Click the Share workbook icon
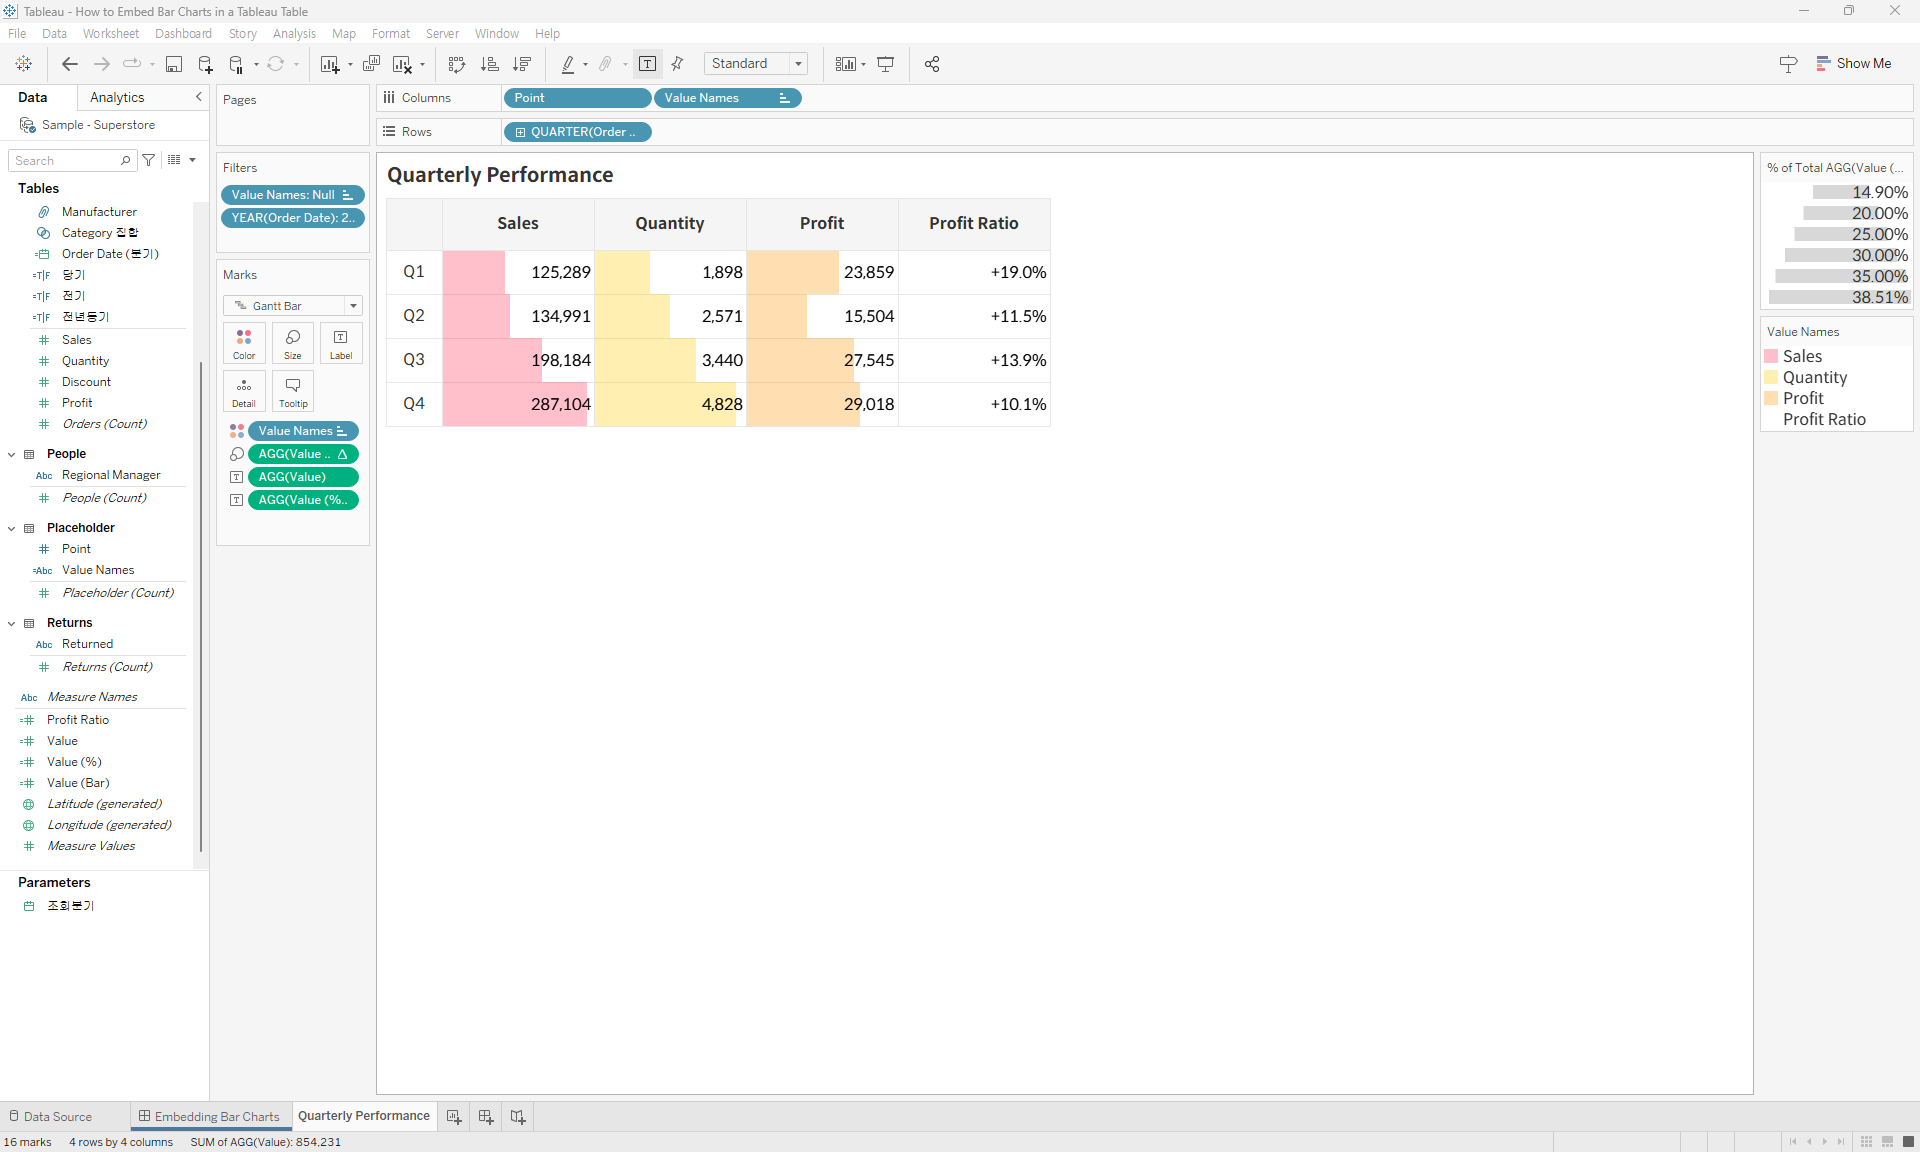The image size is (1920, 1152). point(932,64)
